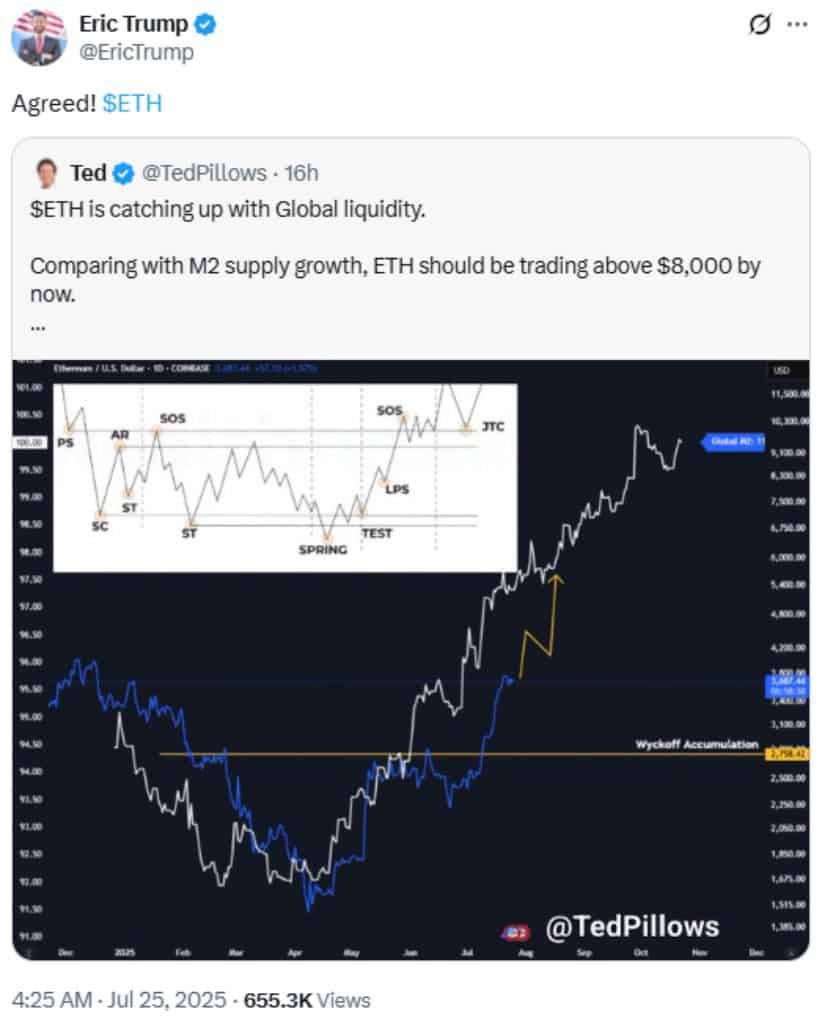Click the blue Global M2 price label

733,442
